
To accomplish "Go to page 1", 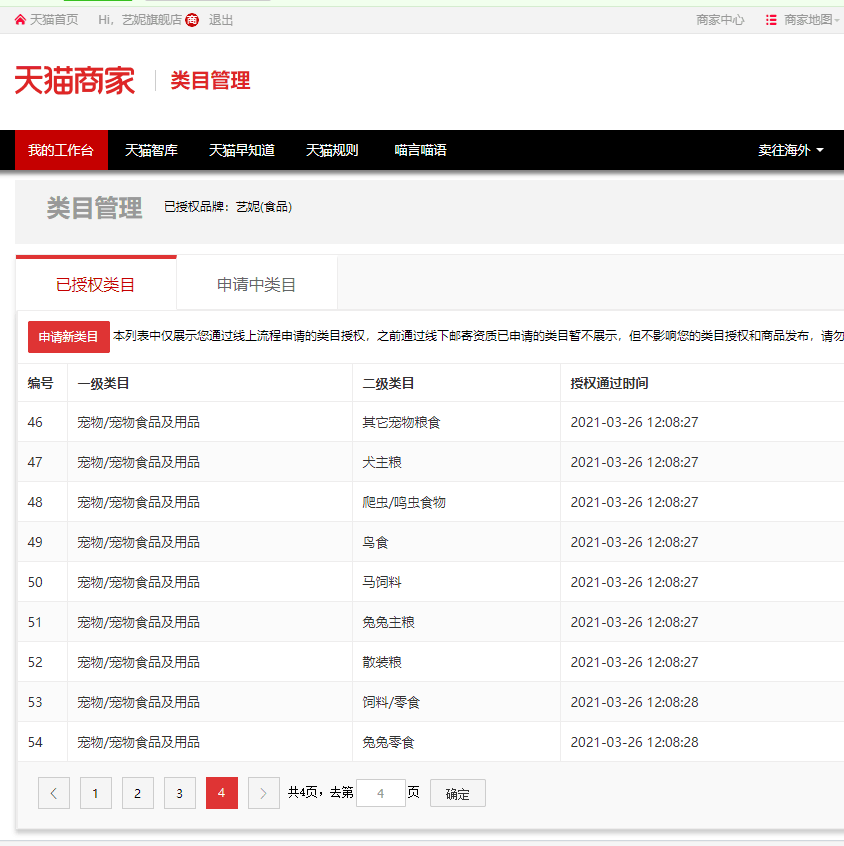I will coord(96,793).
